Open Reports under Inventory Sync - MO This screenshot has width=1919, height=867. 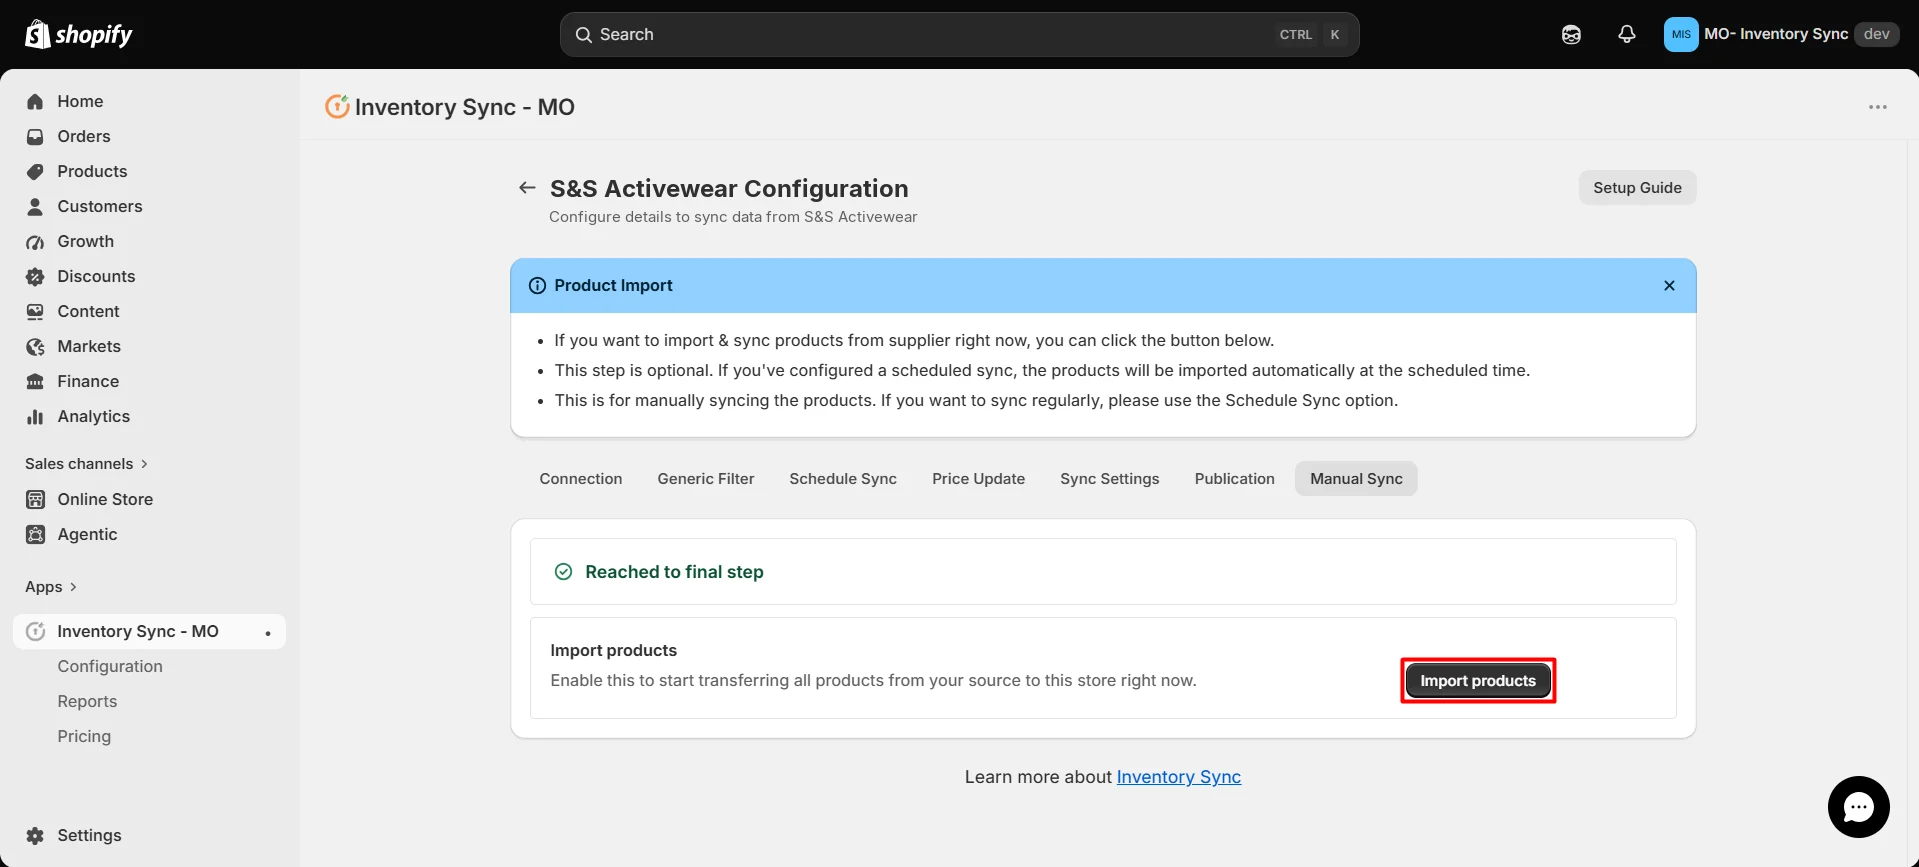pyautogui.click(x=87, y=702)
